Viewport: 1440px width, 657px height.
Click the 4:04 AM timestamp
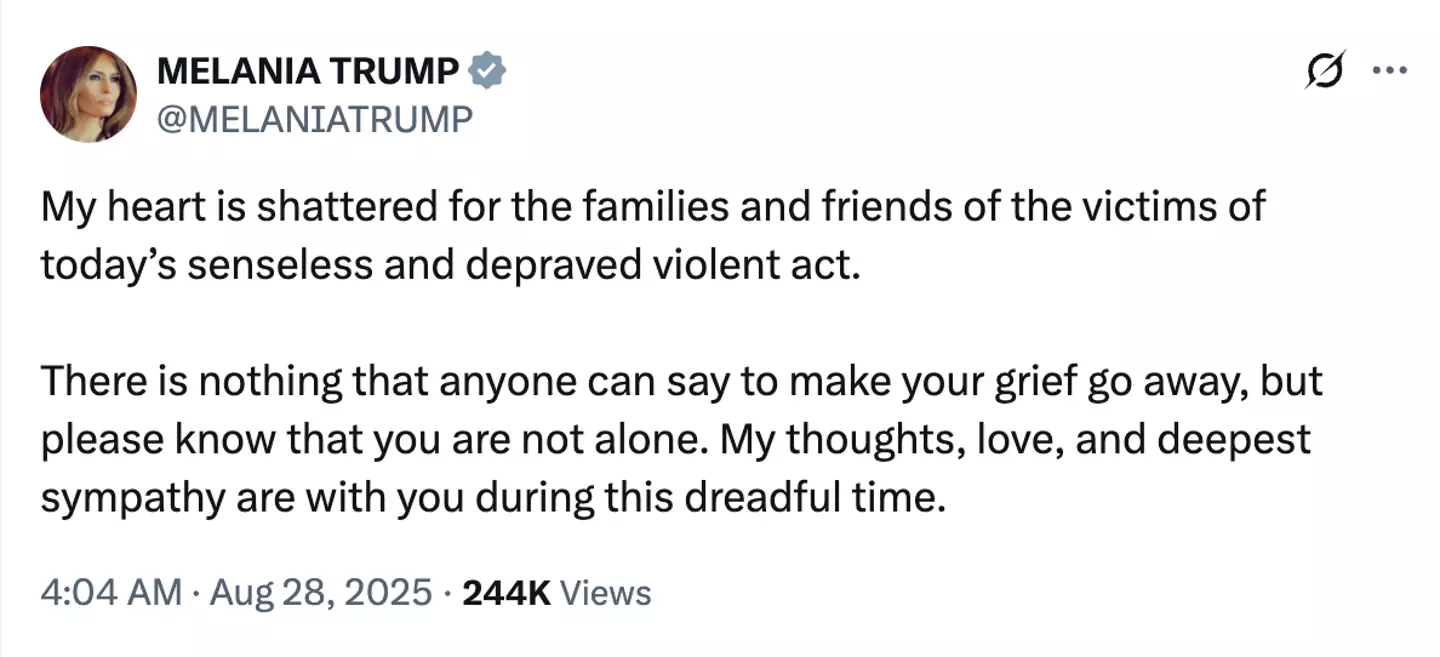(111, 593)
